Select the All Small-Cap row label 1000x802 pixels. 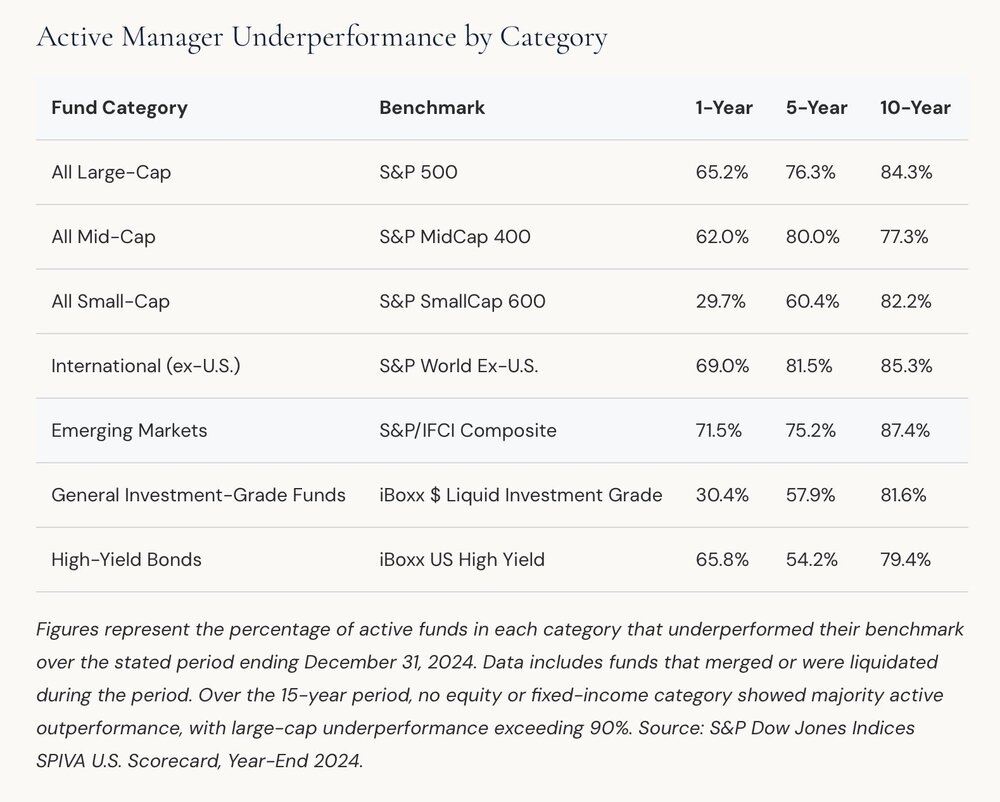[110, 301]
